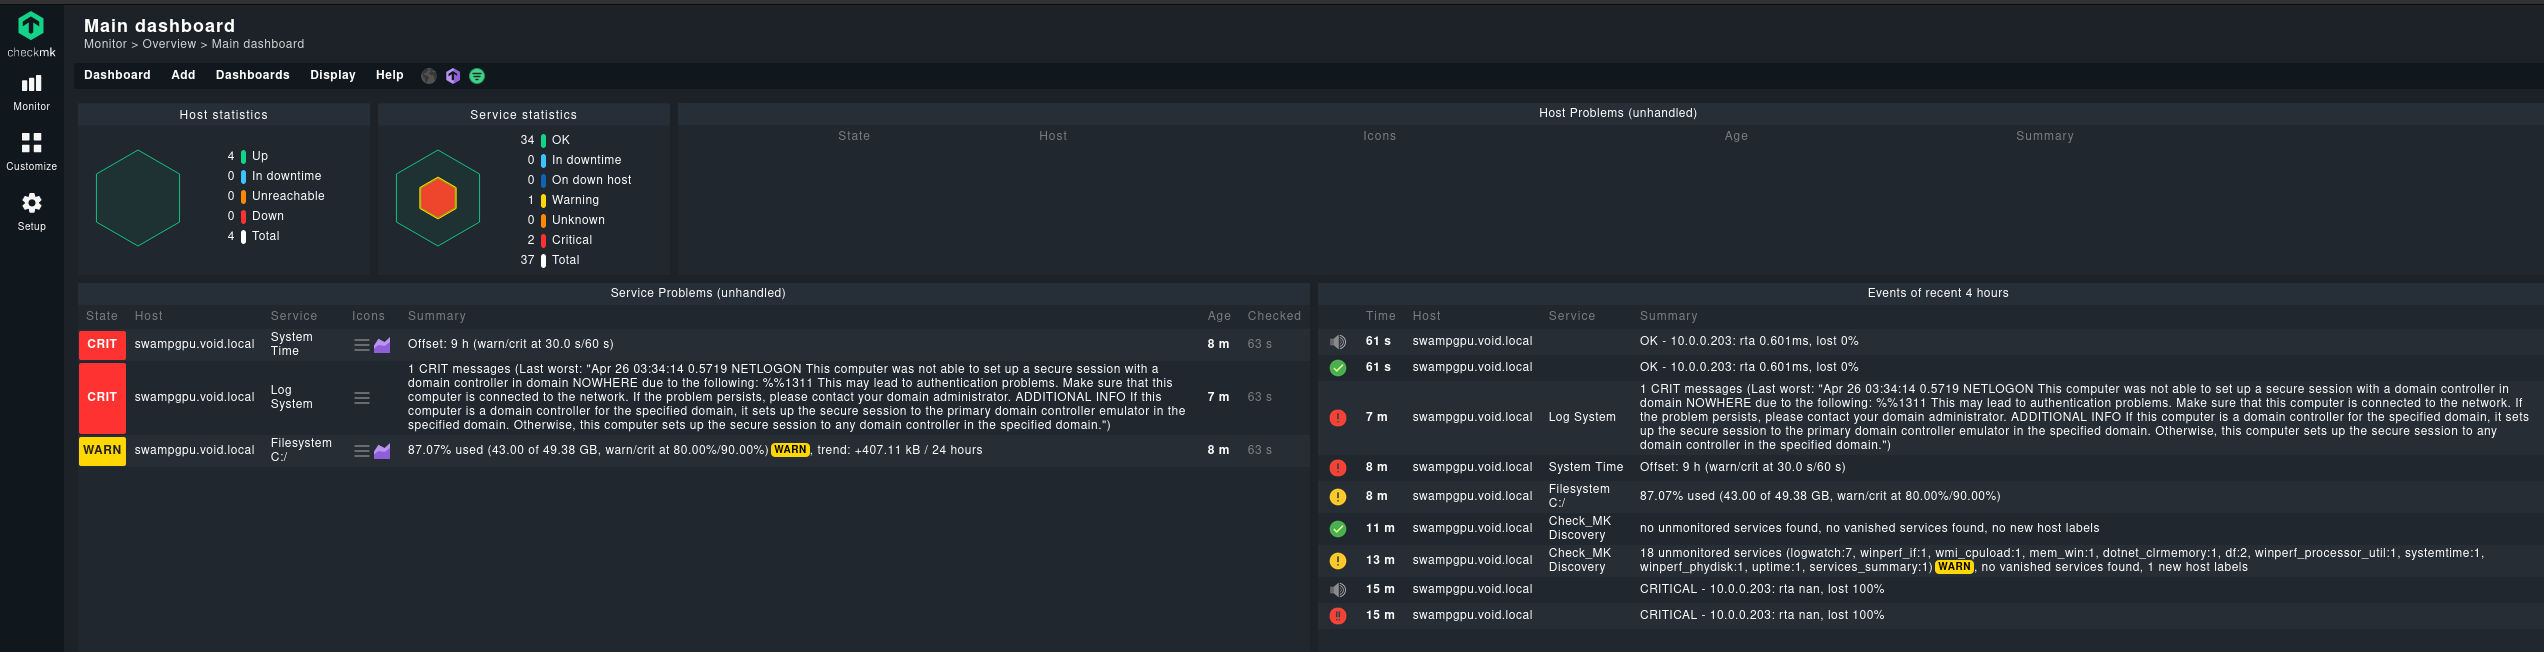Click the red service statistics hexagon
Screen dimensions: 2544x652
(x=438, y=198)
